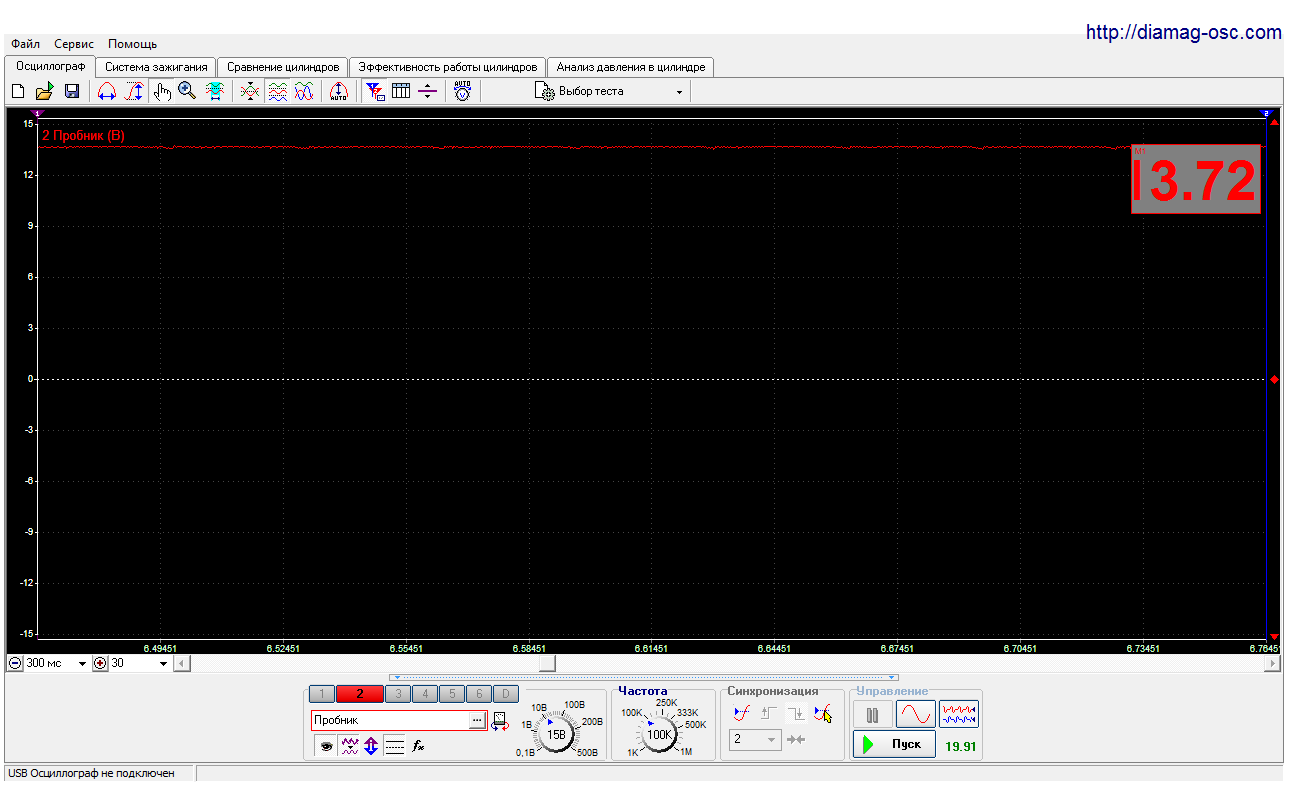Select the sine wave analog mode button
This screenshot has width=1296, height=786.
click(x=916, y=715)
